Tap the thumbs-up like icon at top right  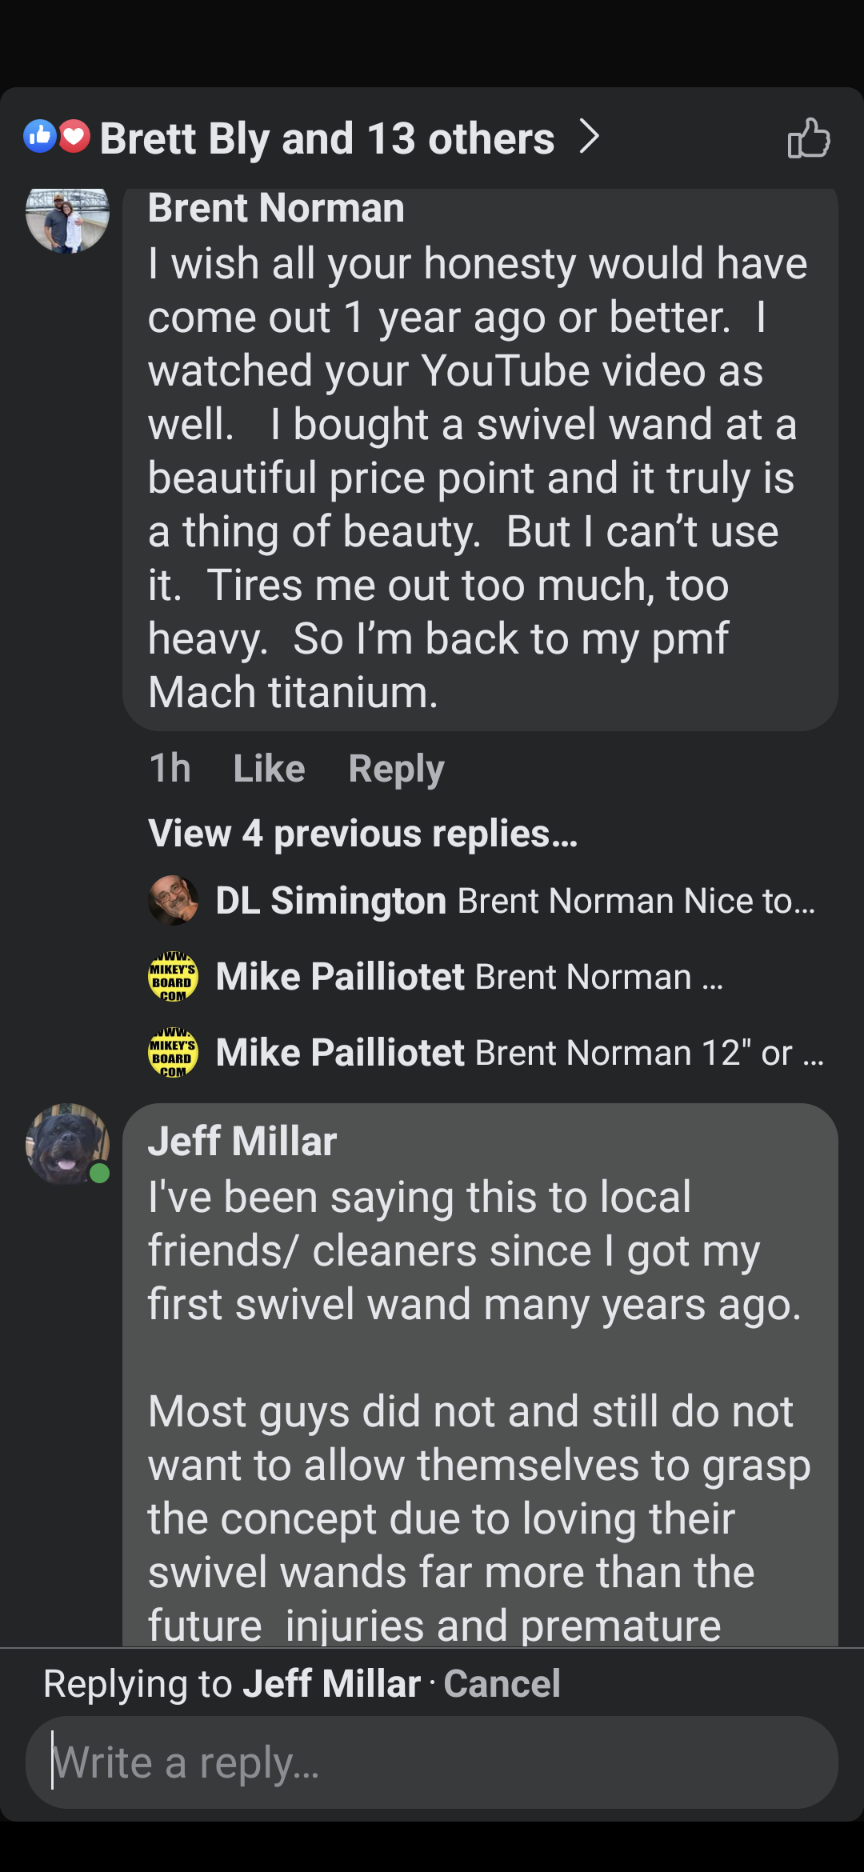[x=808, y=138]
